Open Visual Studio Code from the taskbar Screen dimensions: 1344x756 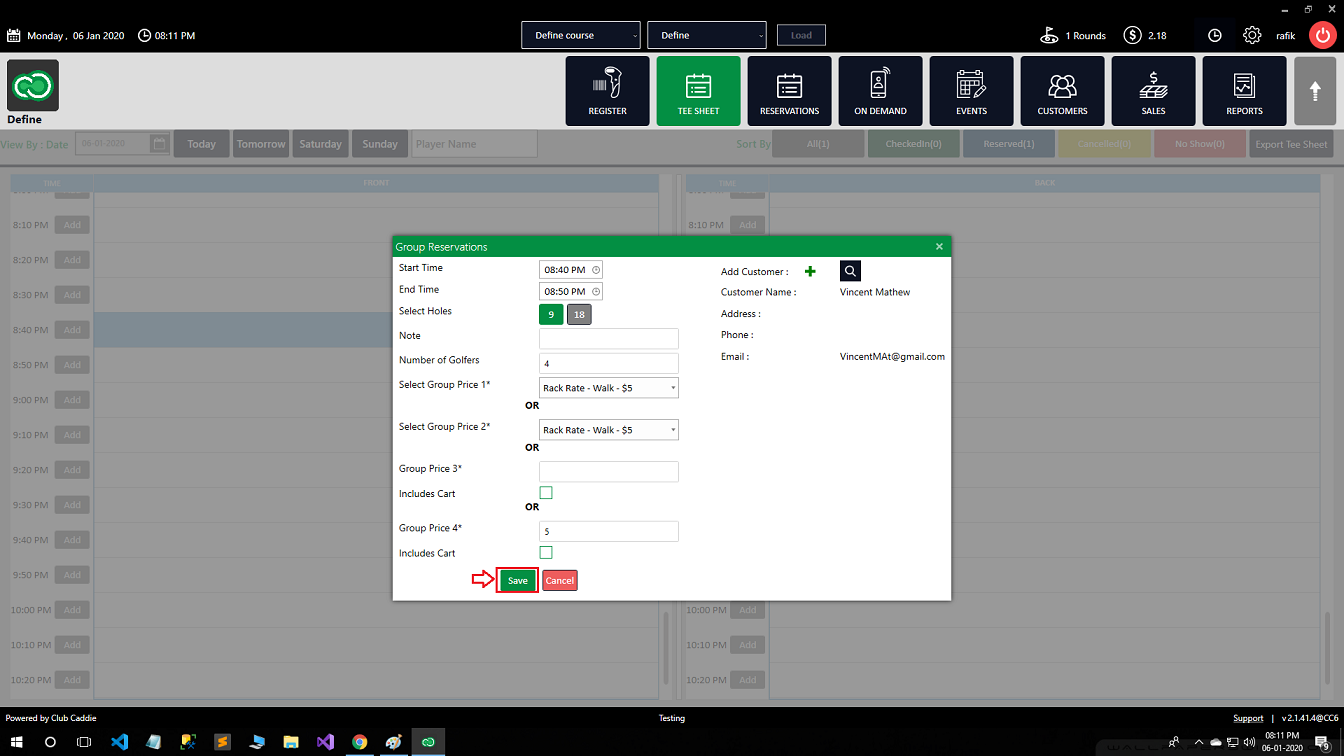[120, 742]
